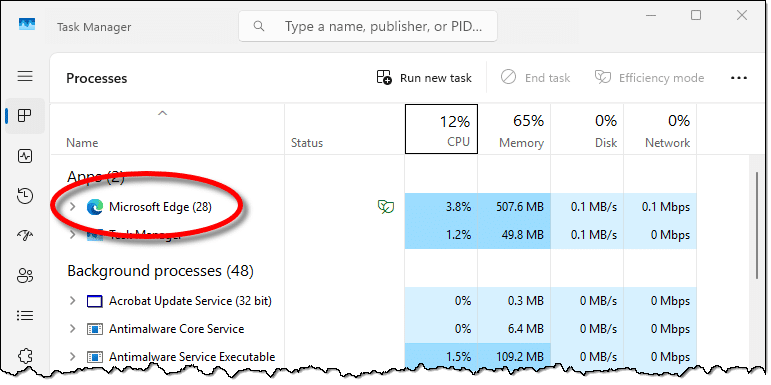Open the hamburger navigation menu
771x385 pixels.
[25, 76]
